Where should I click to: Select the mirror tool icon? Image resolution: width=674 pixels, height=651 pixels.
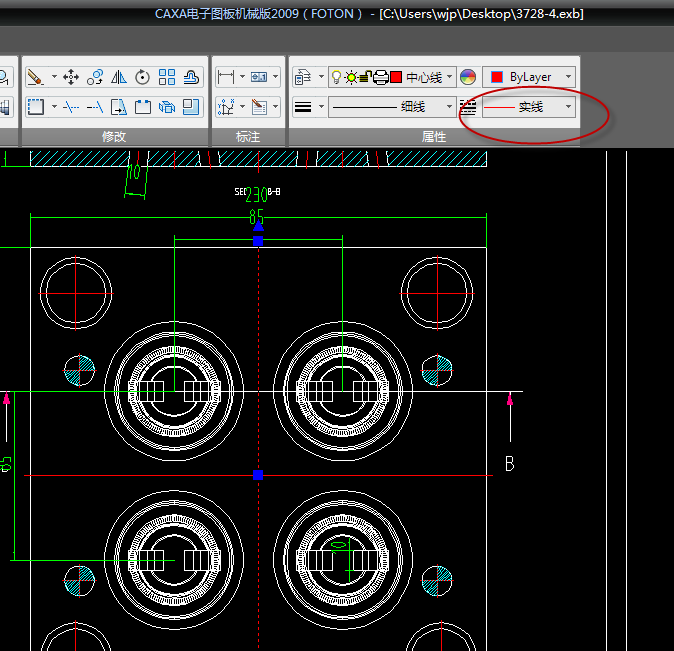[x=119, y=77]
